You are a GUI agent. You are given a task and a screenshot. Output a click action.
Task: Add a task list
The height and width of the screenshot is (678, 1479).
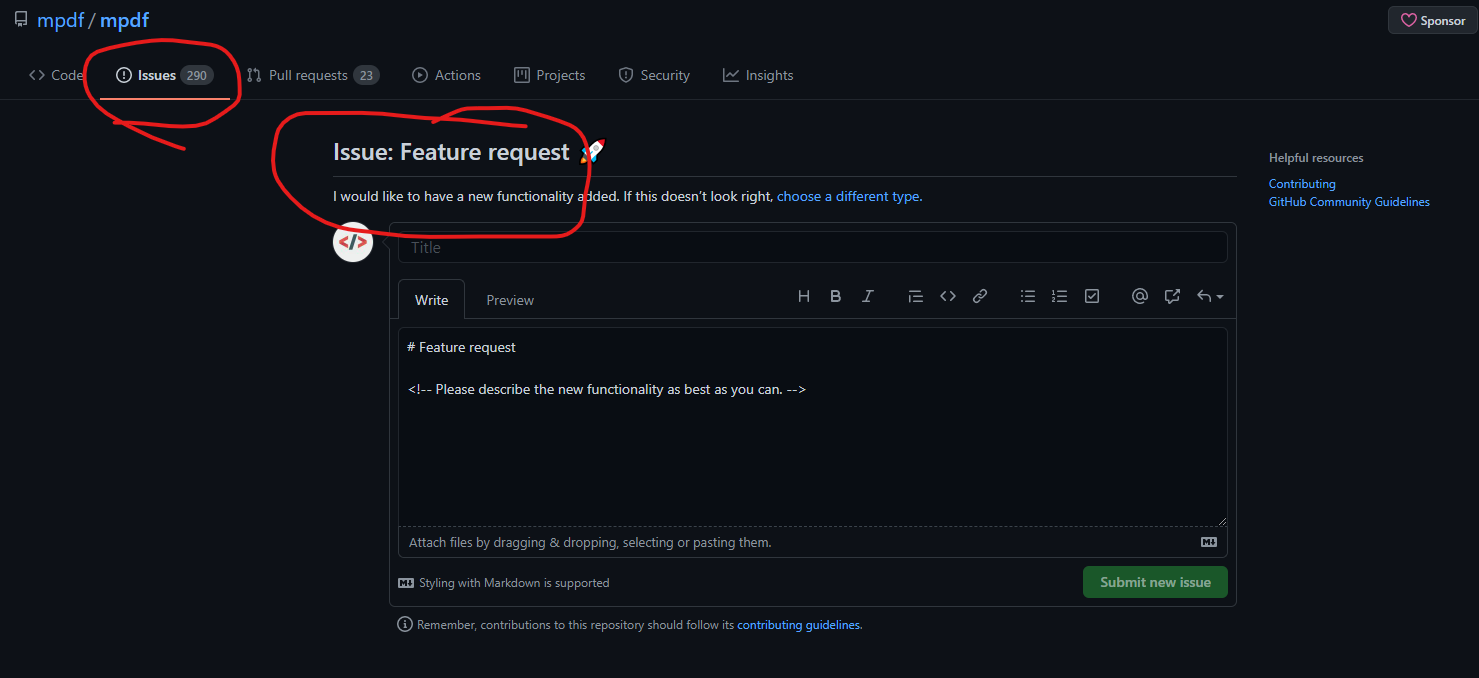click(1091, 296)
